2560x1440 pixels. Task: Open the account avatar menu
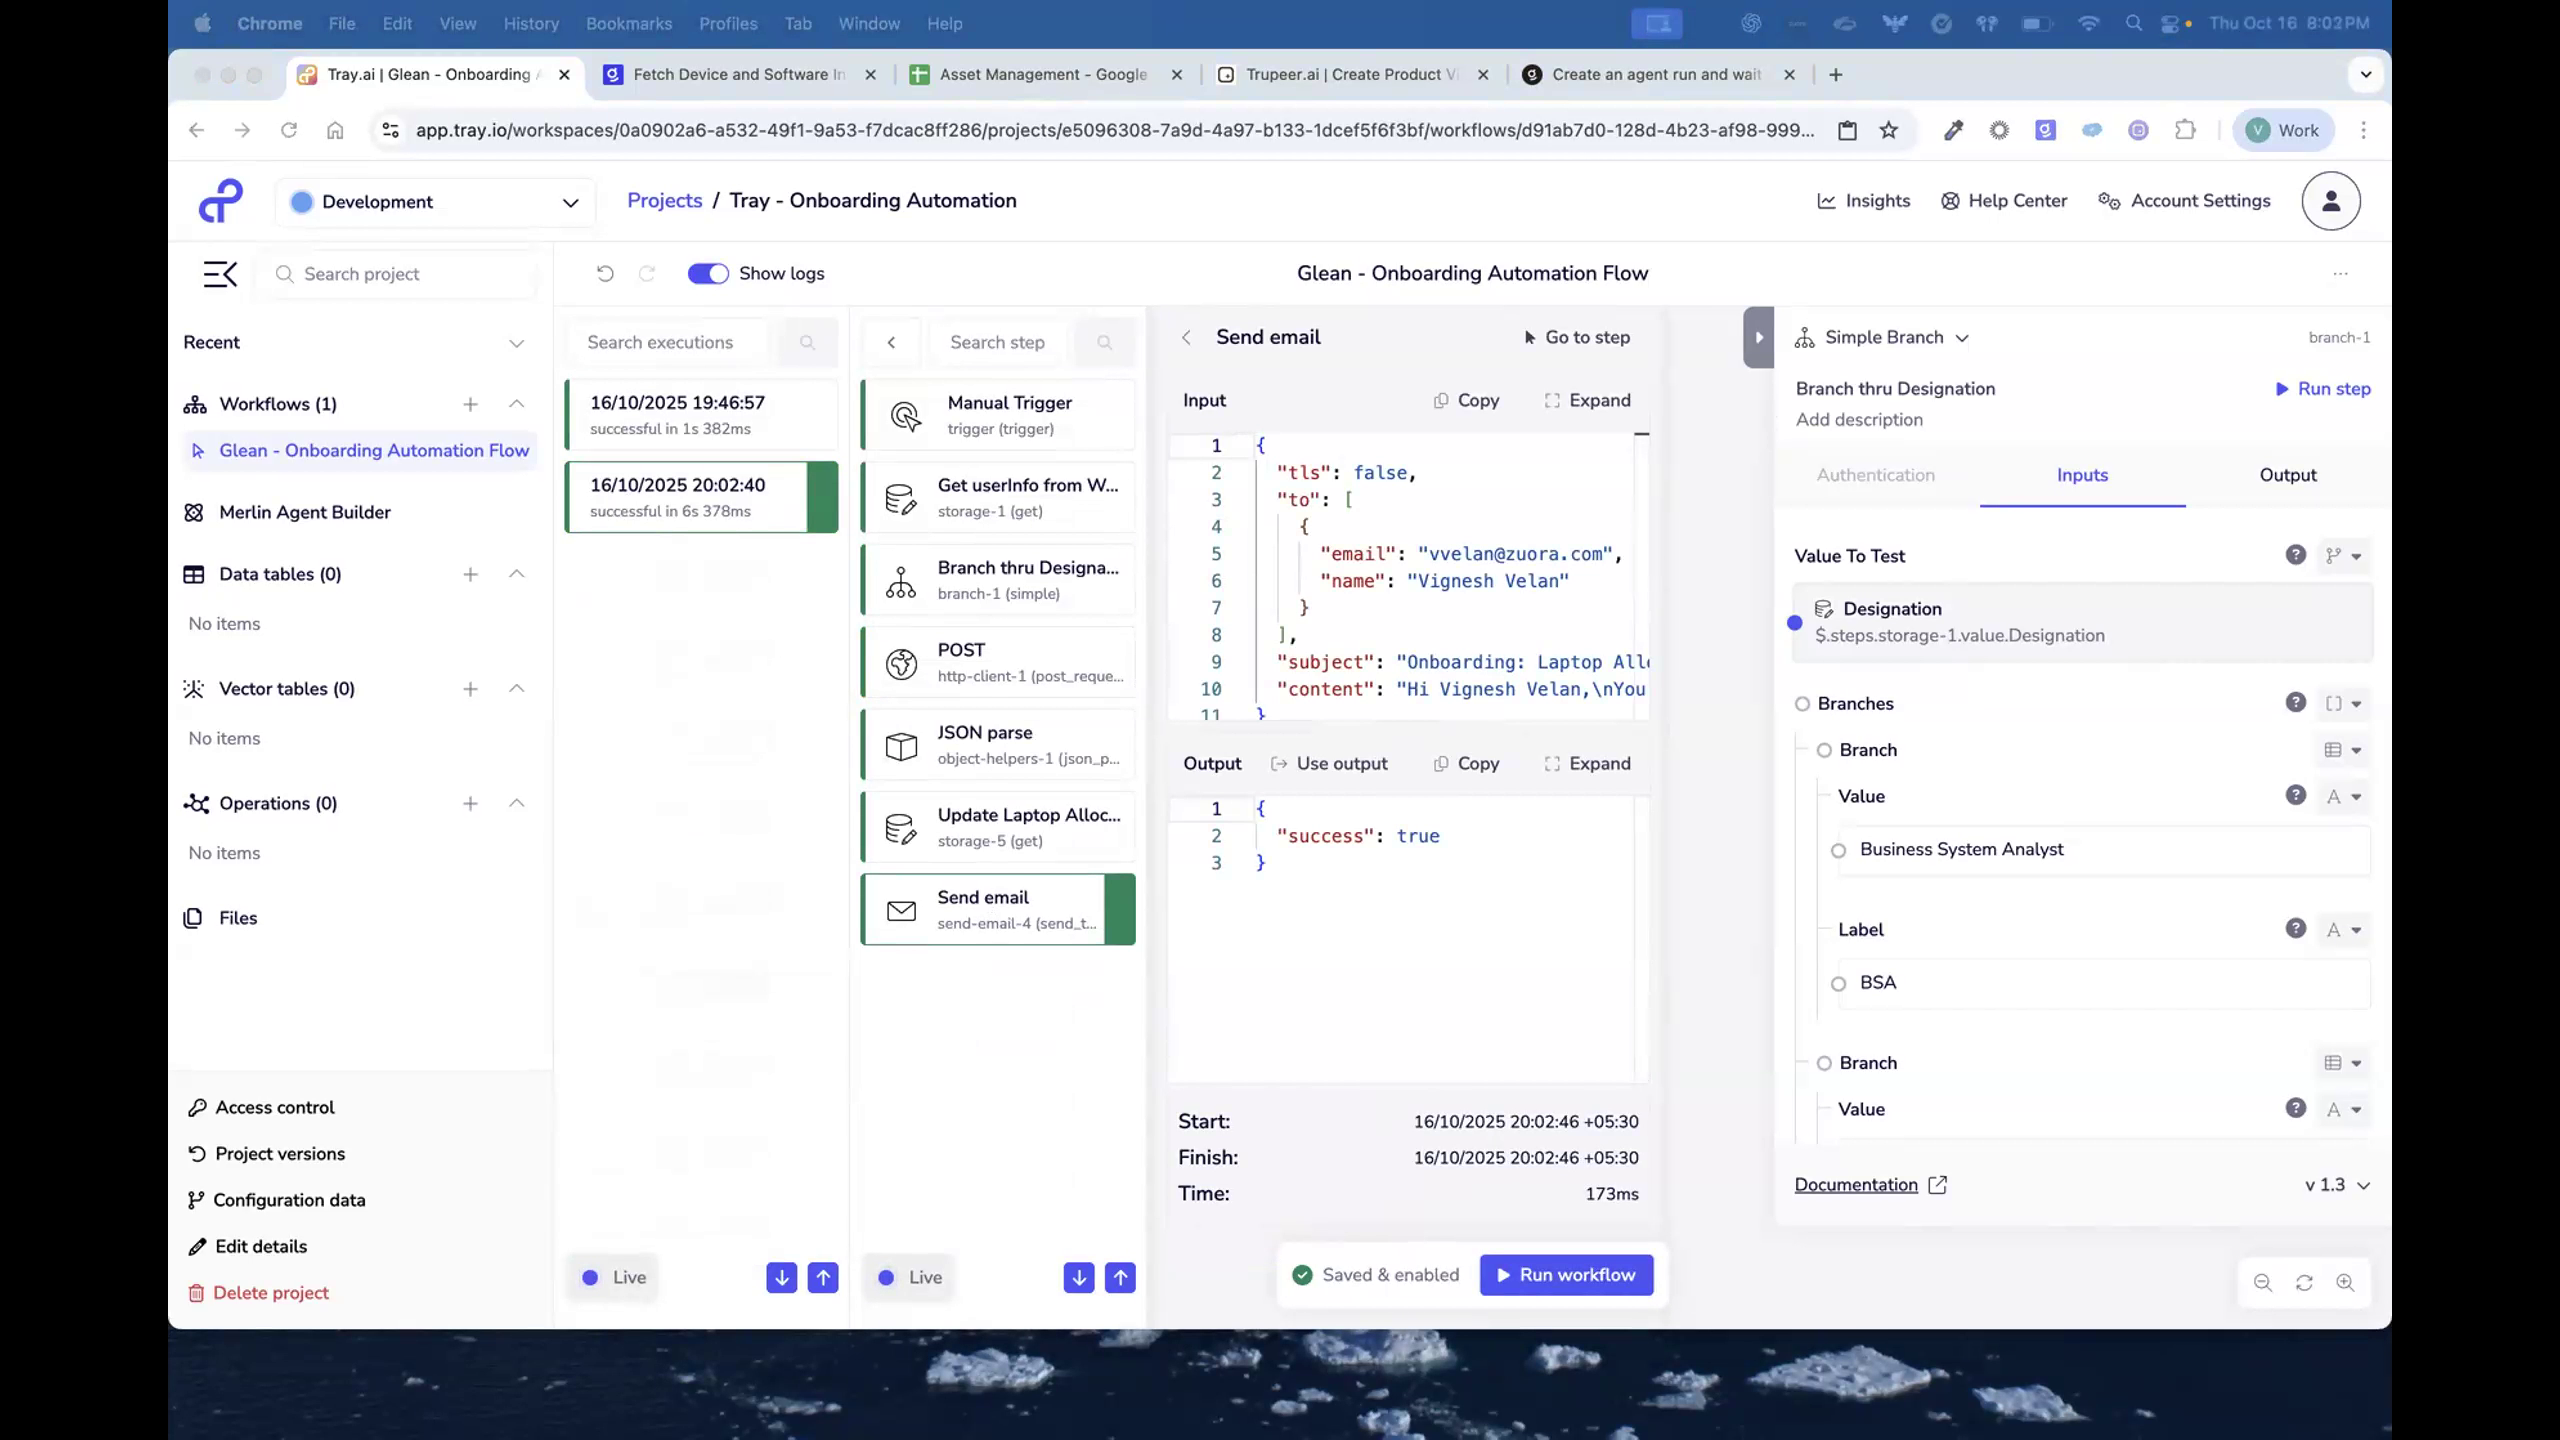[2330, 200]
